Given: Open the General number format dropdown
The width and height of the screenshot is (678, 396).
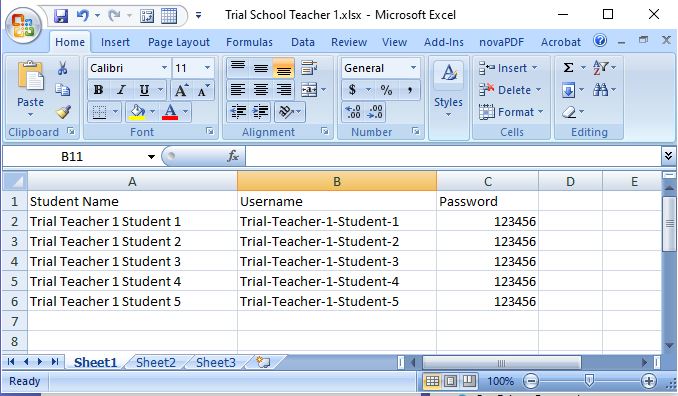Looking at the screenshot, I should point(413,68).
